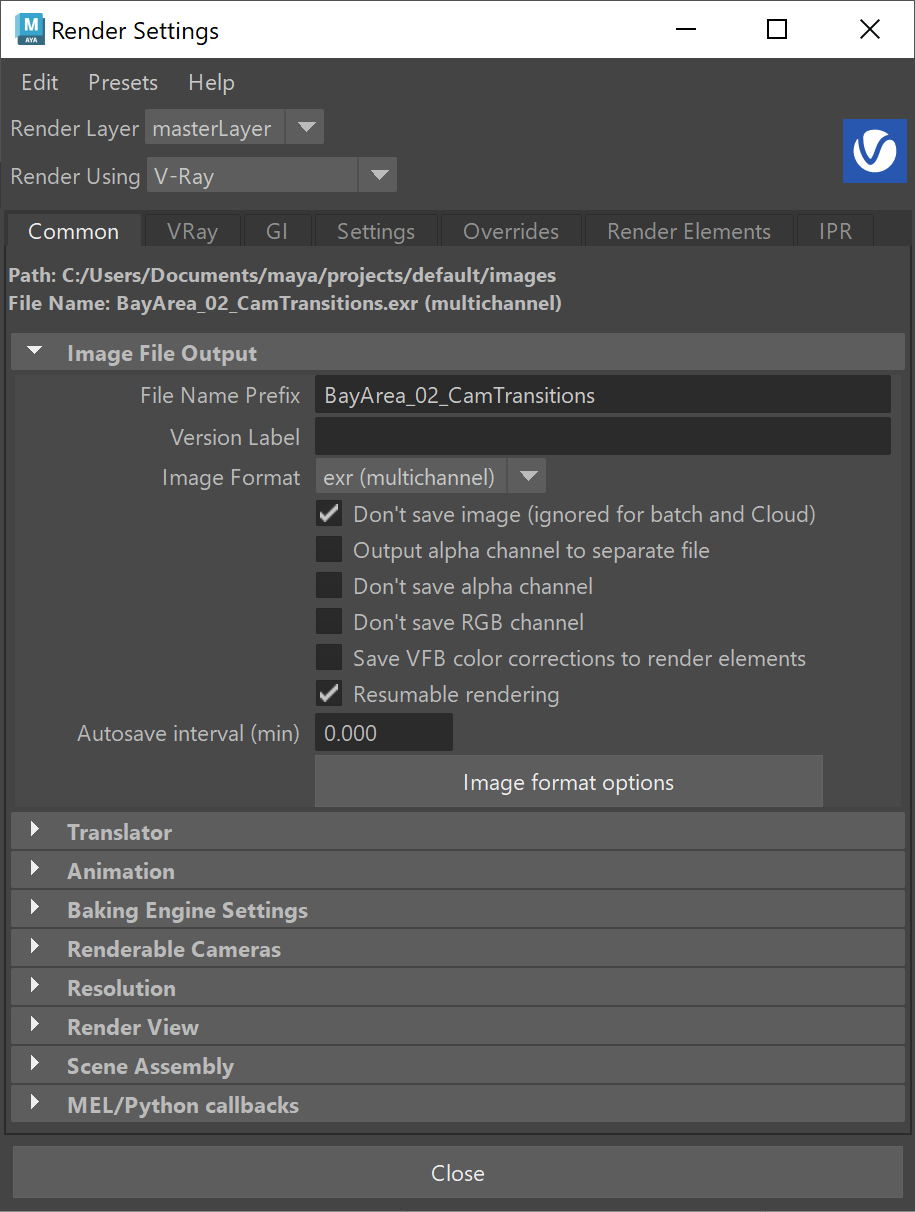Click the Close button at bottom
This screenshot has height=1212, width=915.
point(458,1173)
